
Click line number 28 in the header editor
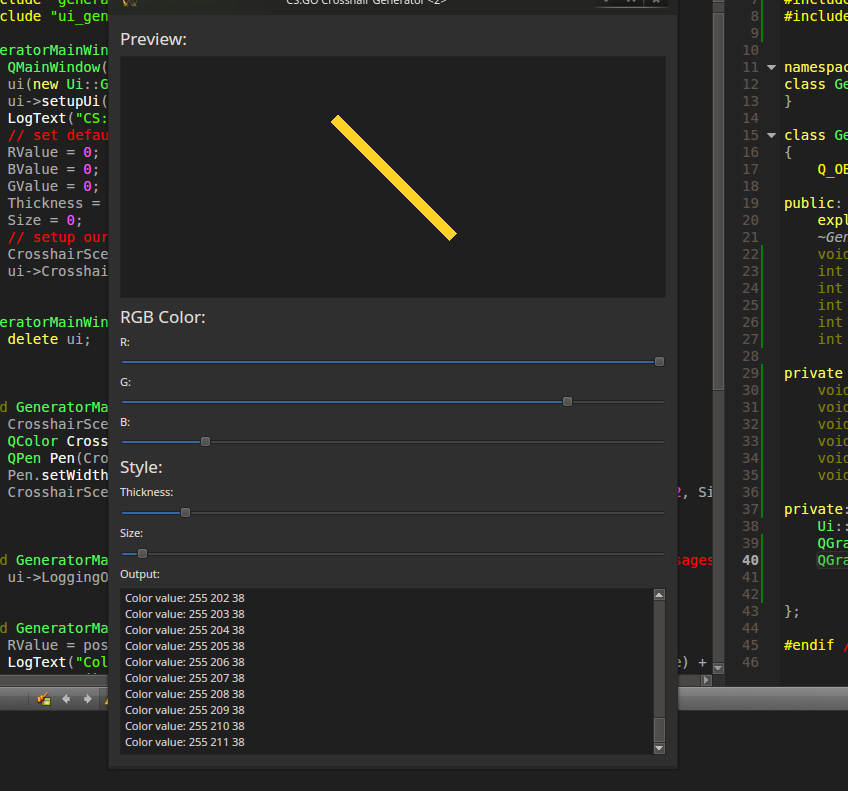pyautogui.click(x=751, y=356)
